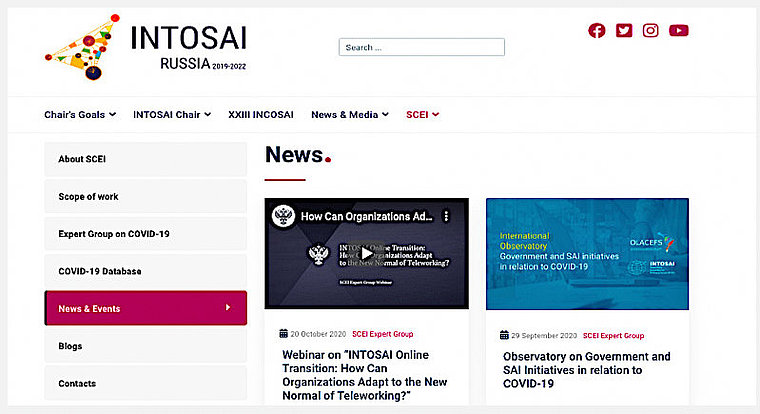The image size is (760, 414).
Task: Open the Instagram social icon
Action: (650, 31)
